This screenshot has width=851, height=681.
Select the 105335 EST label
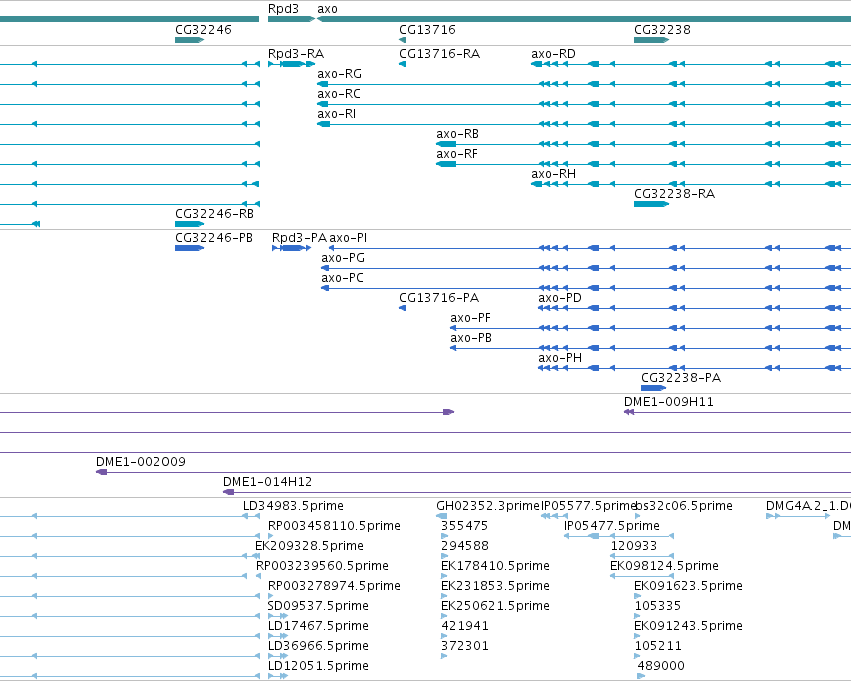[657, 606]
